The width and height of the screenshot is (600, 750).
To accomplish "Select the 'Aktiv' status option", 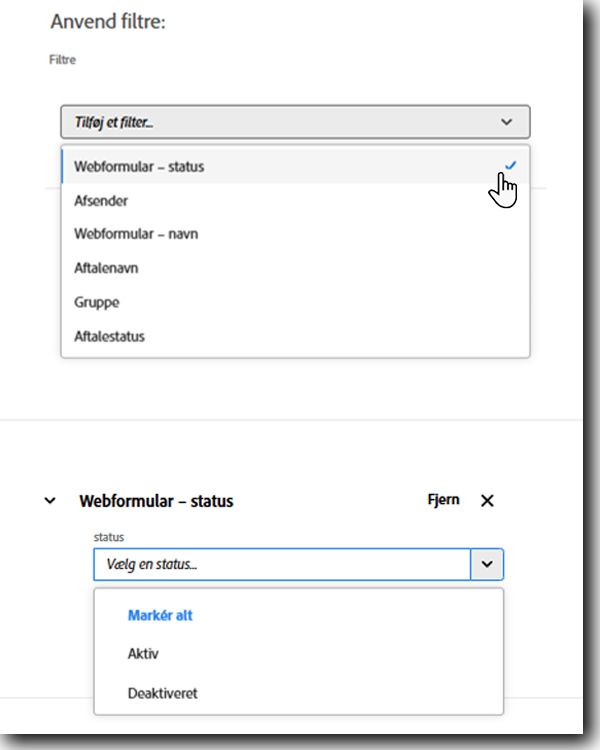I will click(143, 654).
